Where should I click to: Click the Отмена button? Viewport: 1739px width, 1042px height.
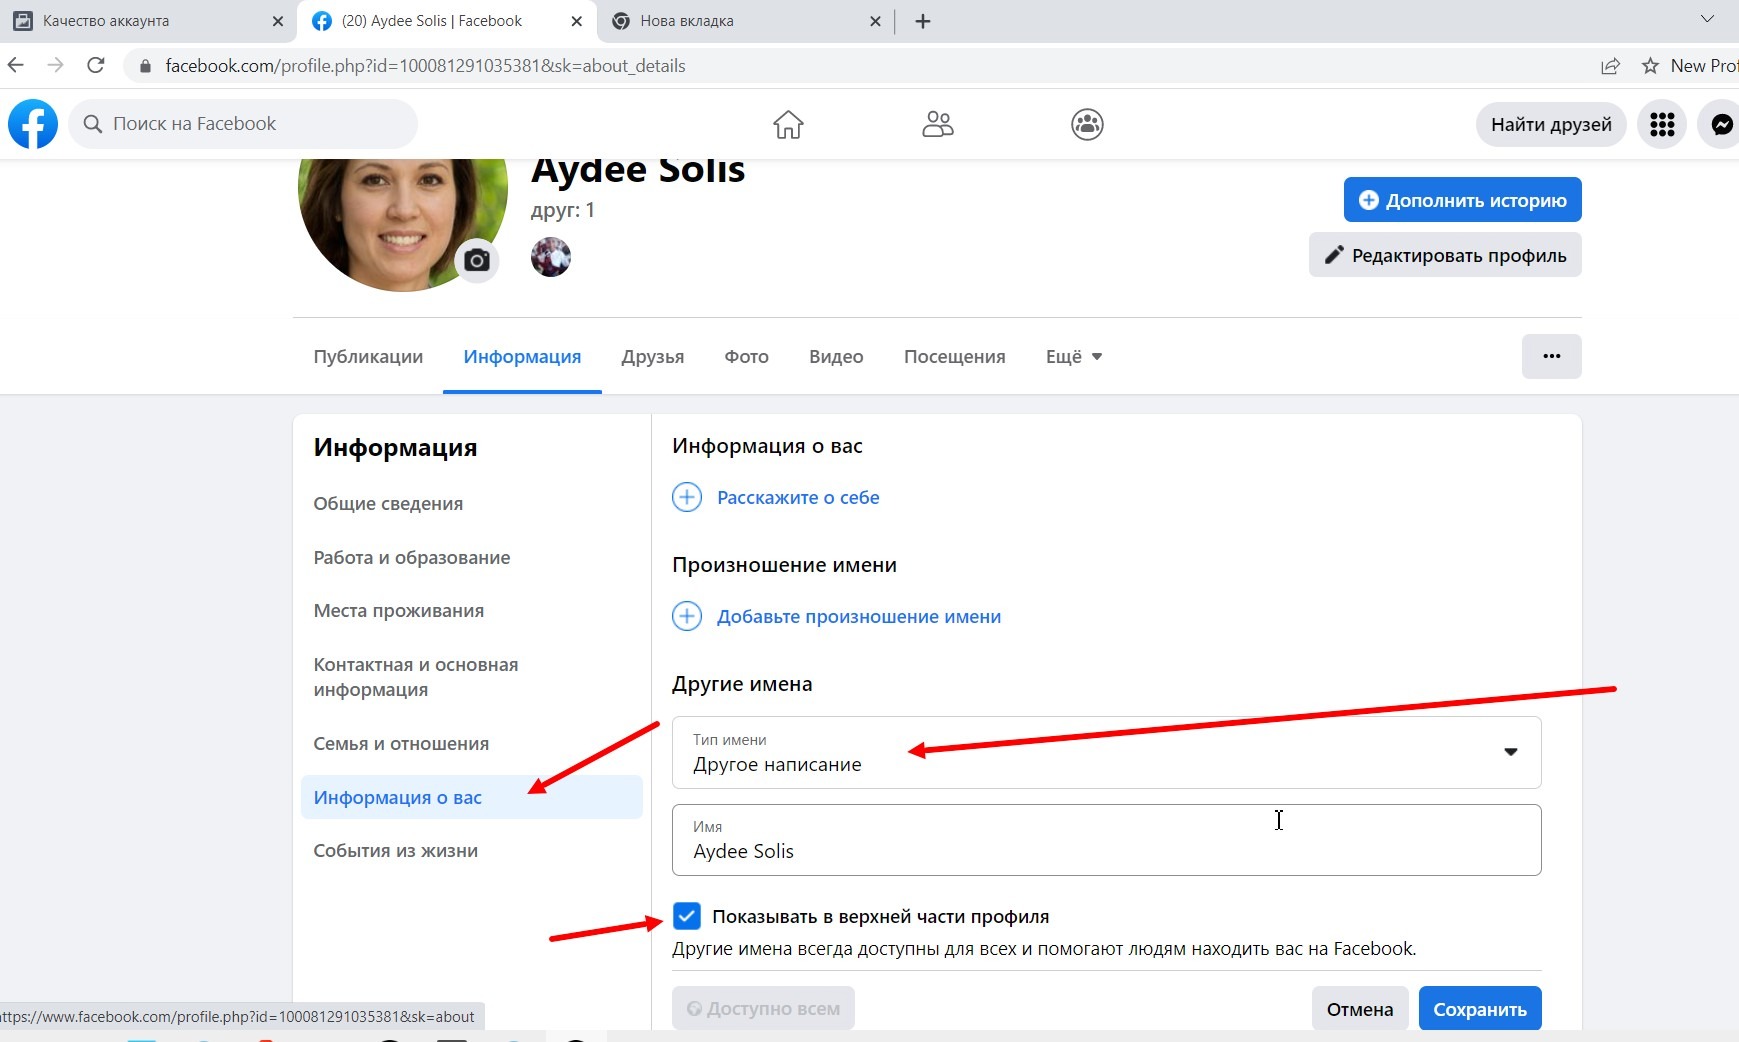click(1360, 1009)
